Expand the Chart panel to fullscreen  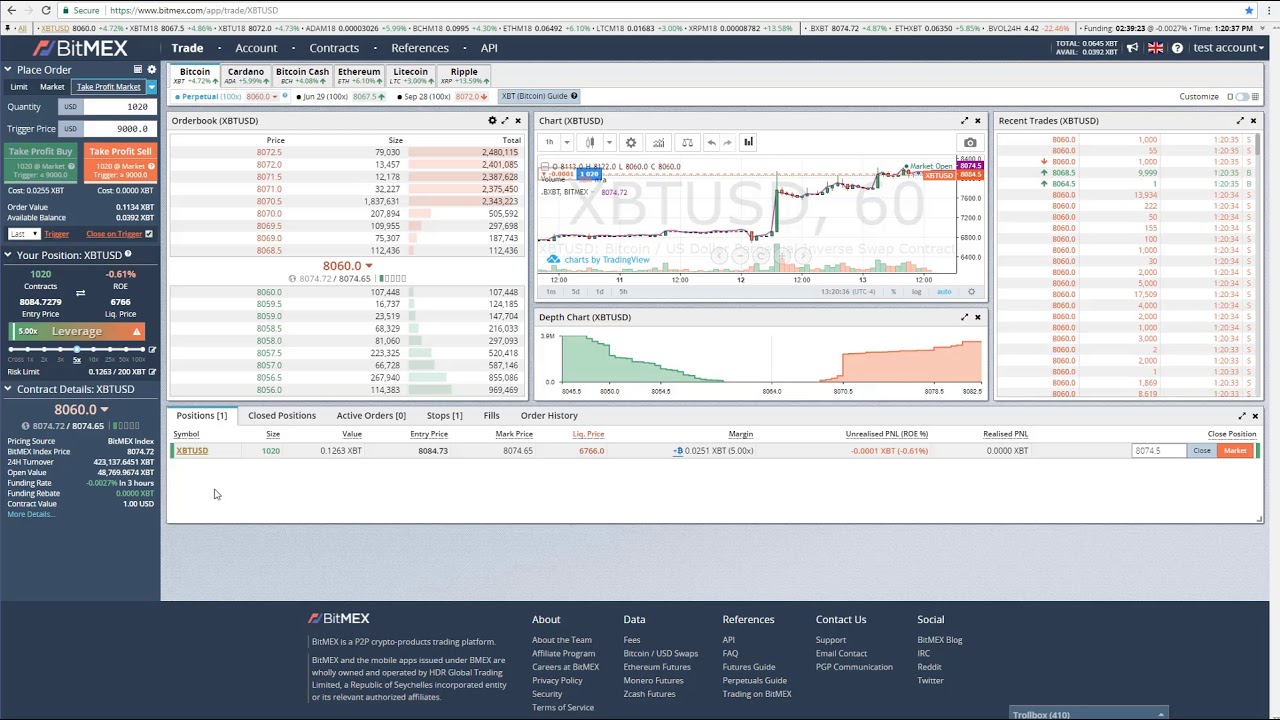(965, 121)
